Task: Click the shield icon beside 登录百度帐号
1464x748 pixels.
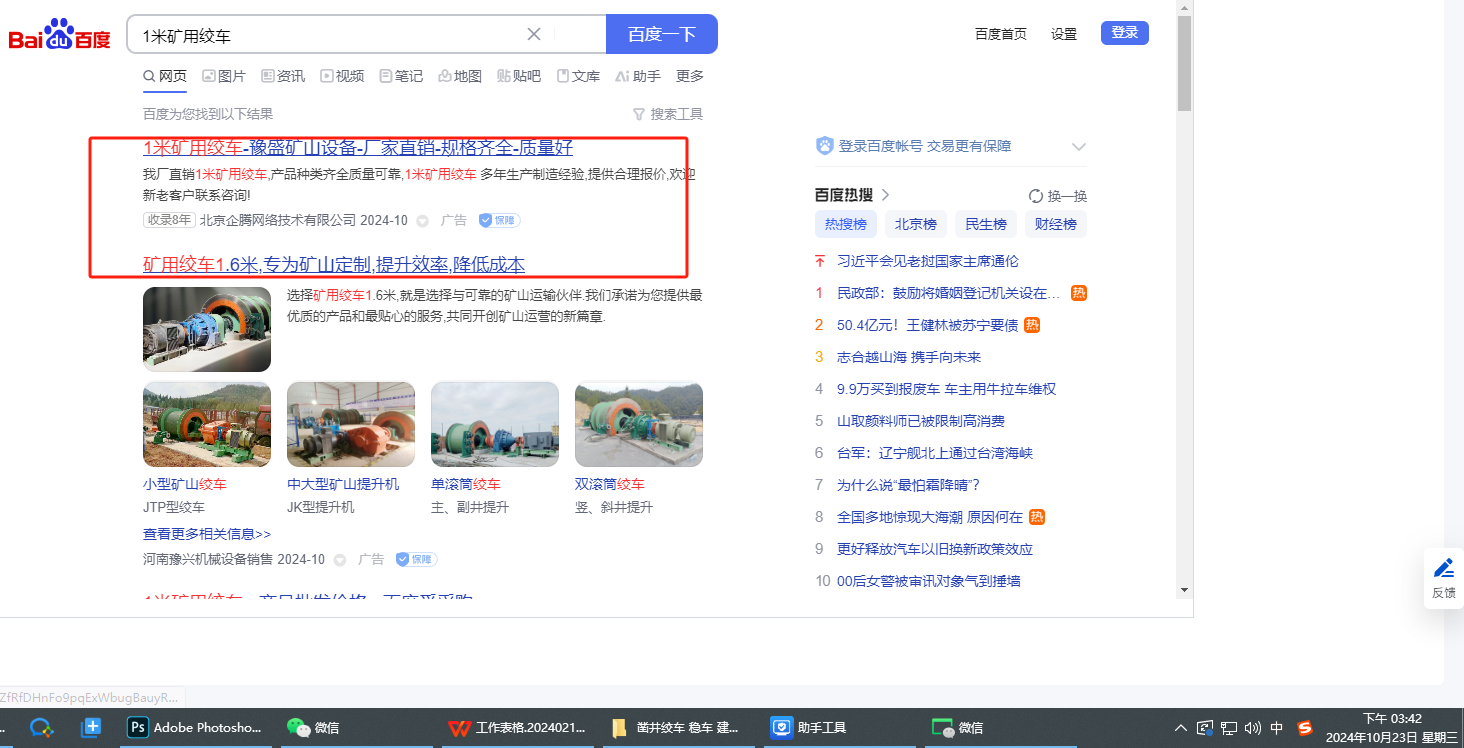Action: click(x=824, y=146)
